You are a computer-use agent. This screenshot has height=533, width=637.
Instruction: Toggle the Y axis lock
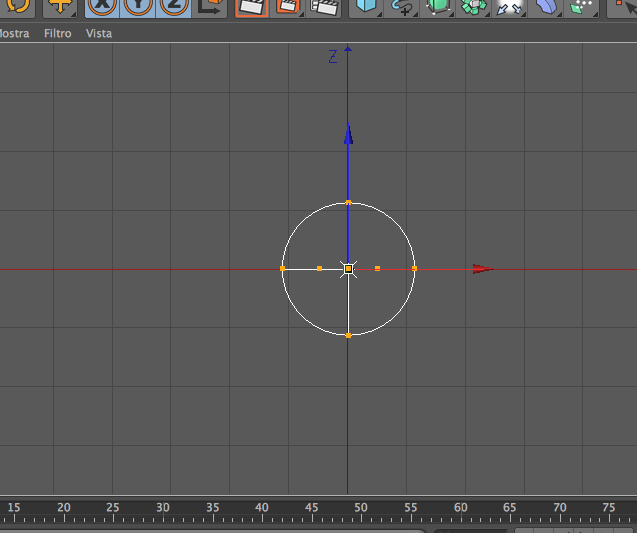tap(138, 6)
